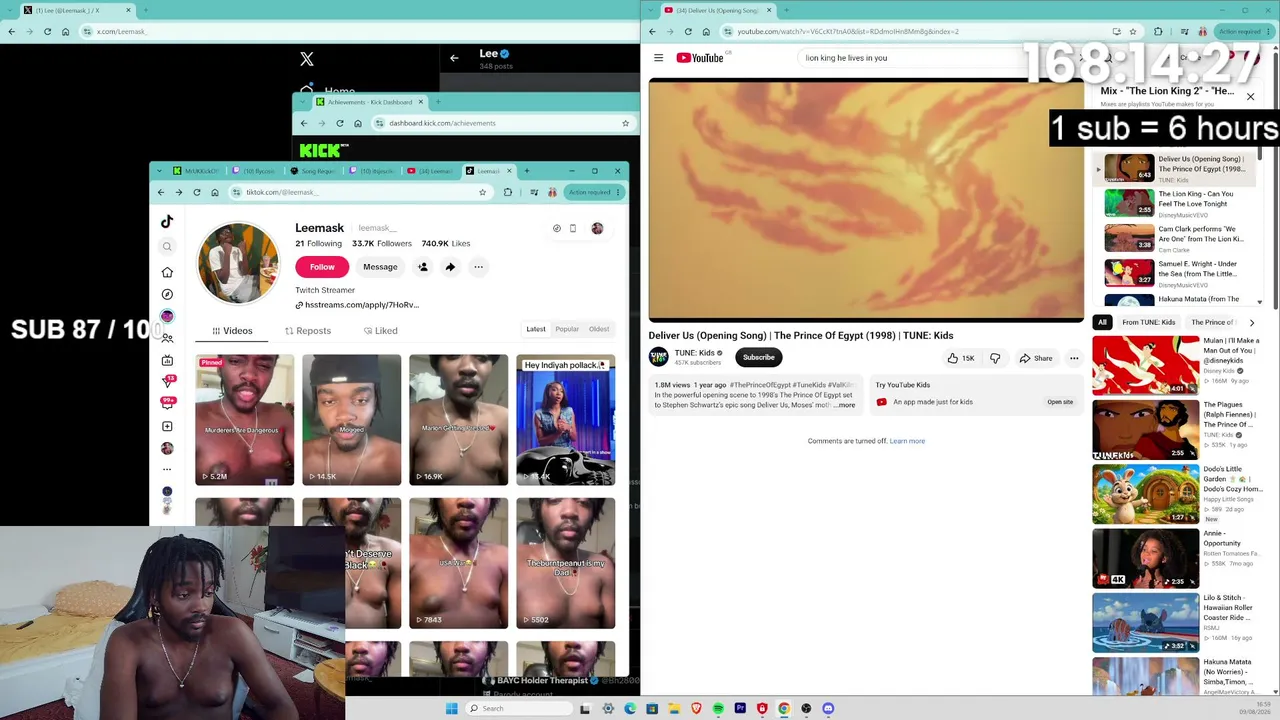Open TikTok home from the sidebar
Screen dimensions: 1280x720
click(167, 272)
